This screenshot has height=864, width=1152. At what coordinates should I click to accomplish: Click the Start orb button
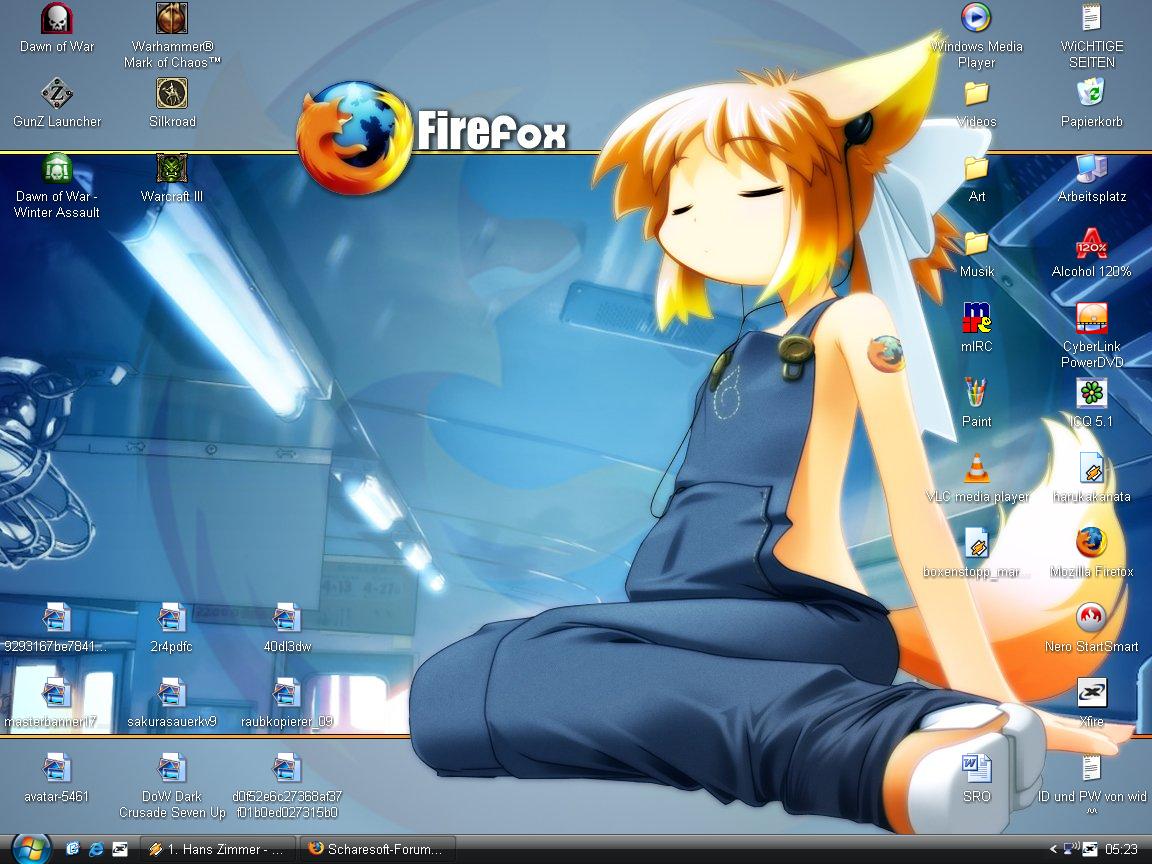pos(30,848)
